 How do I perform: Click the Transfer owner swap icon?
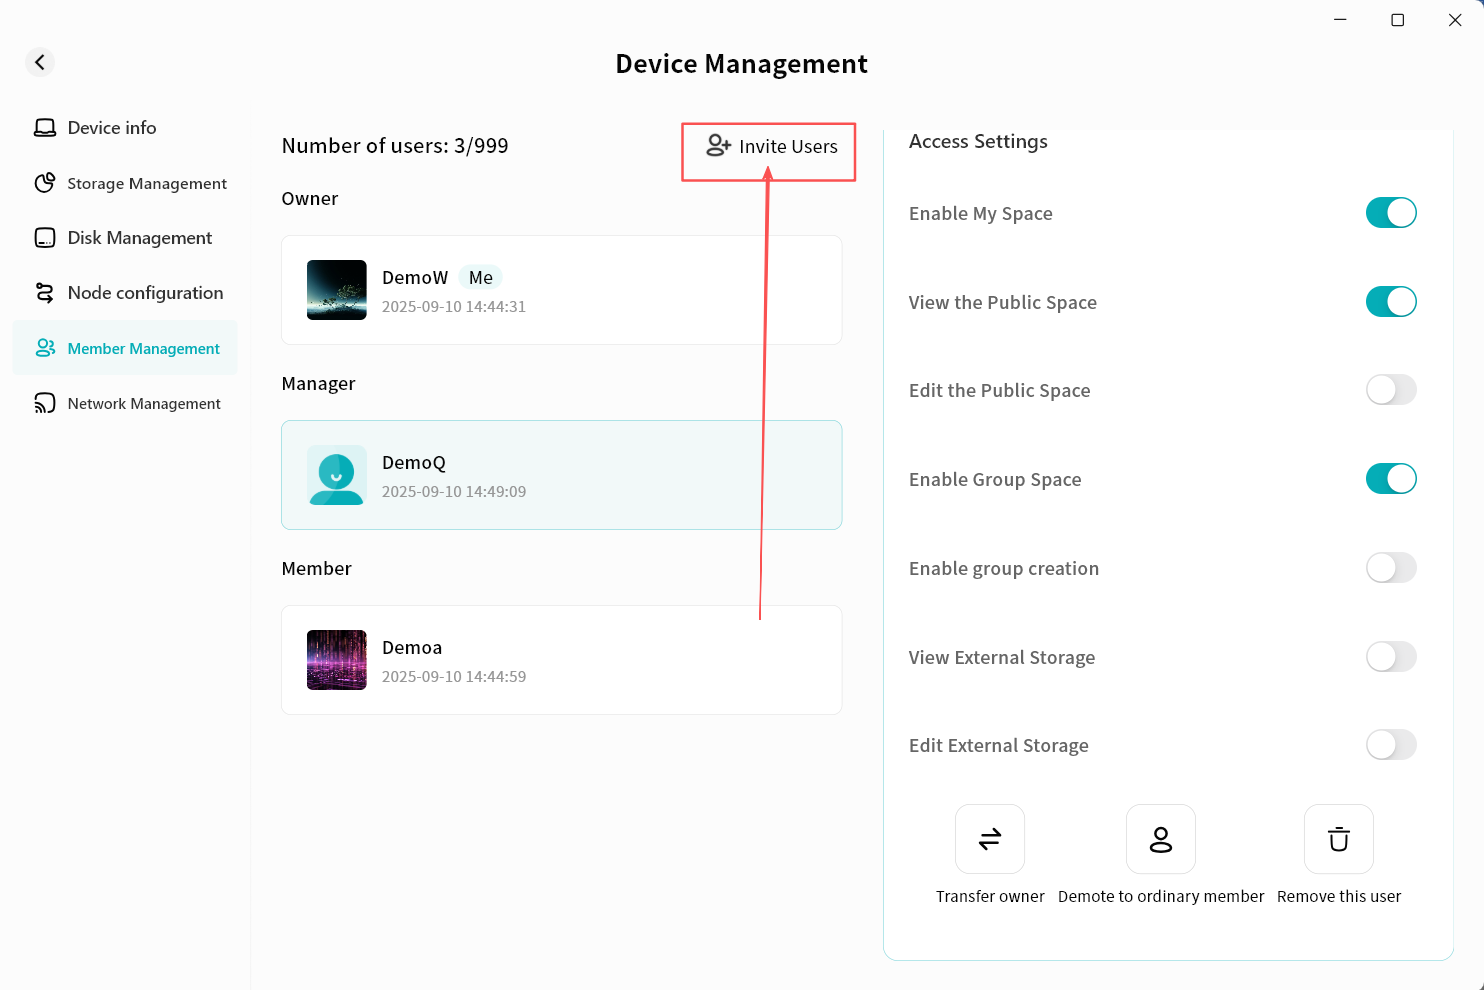(x=989, y=839)
